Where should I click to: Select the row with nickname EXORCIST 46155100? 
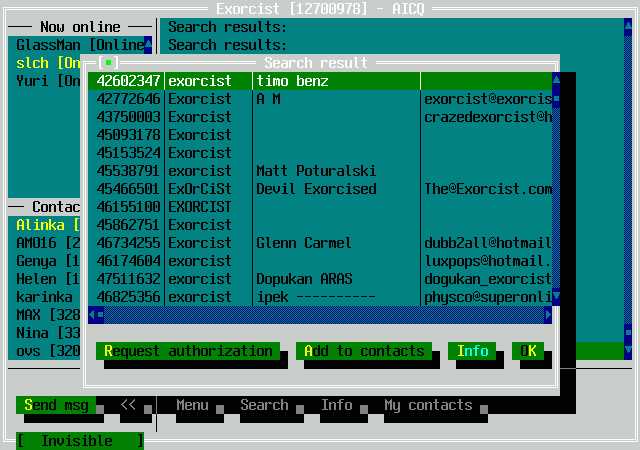(320, 207)
